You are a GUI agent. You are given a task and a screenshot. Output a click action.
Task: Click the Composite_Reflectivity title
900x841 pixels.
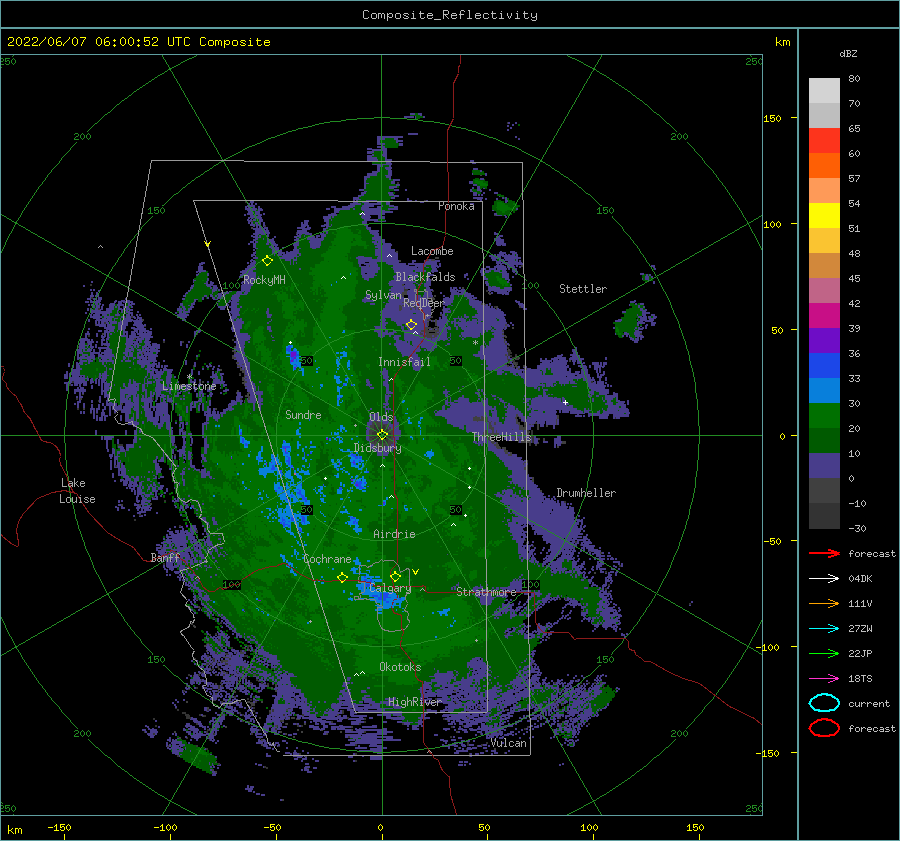450,15
